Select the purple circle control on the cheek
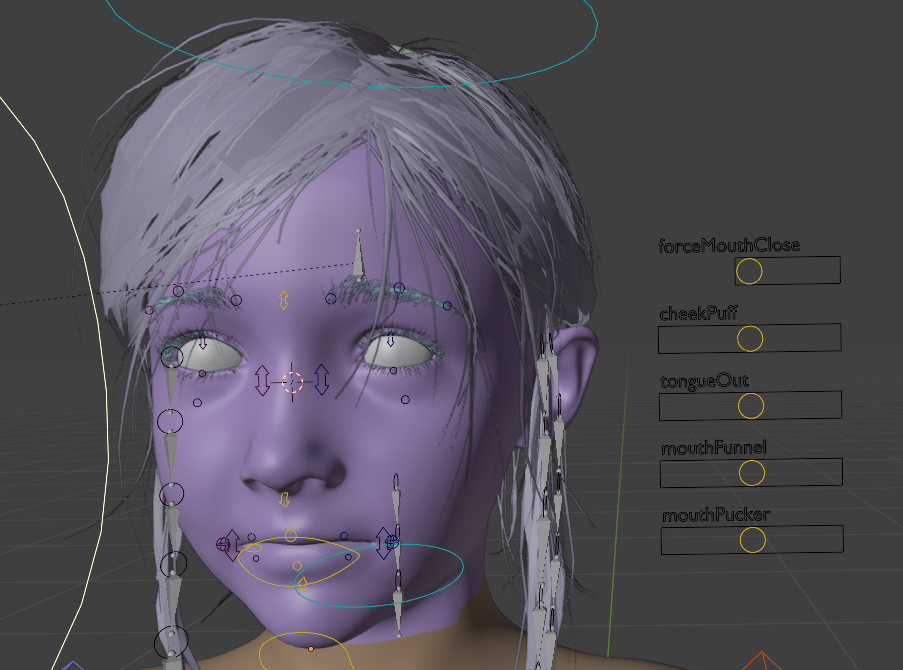Image resolution: width=903 pixels, height=670 pixels. (197, 402)
